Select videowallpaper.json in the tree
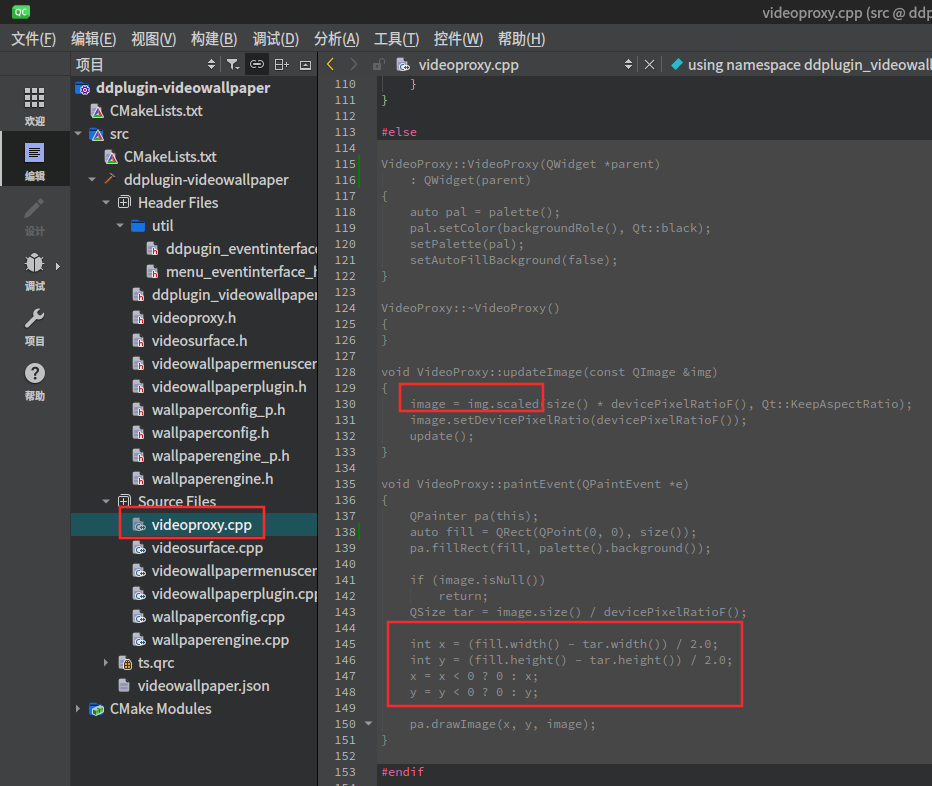Screen dimensions: 932x786 click(203, 686)
